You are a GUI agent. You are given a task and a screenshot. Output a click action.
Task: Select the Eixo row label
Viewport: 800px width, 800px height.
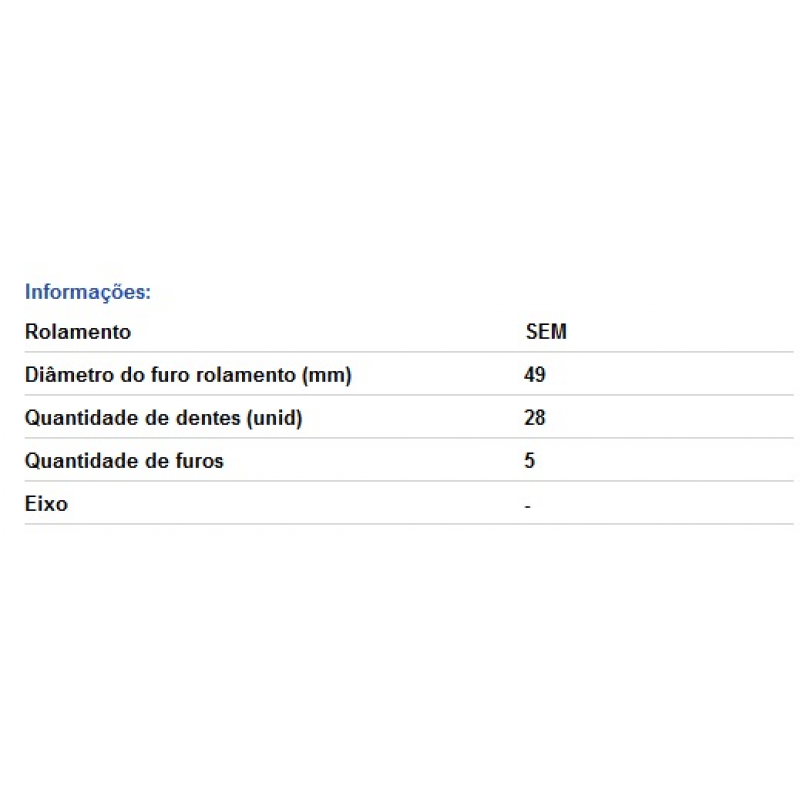click(x=46, y=504)
